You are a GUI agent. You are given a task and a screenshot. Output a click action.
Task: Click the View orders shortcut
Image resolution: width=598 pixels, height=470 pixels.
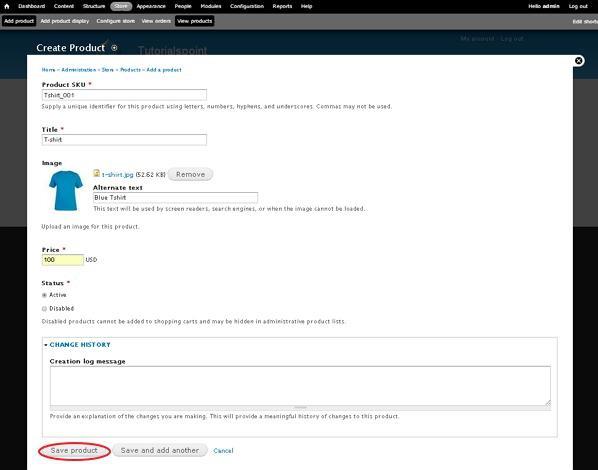click(x=156, y=21)
